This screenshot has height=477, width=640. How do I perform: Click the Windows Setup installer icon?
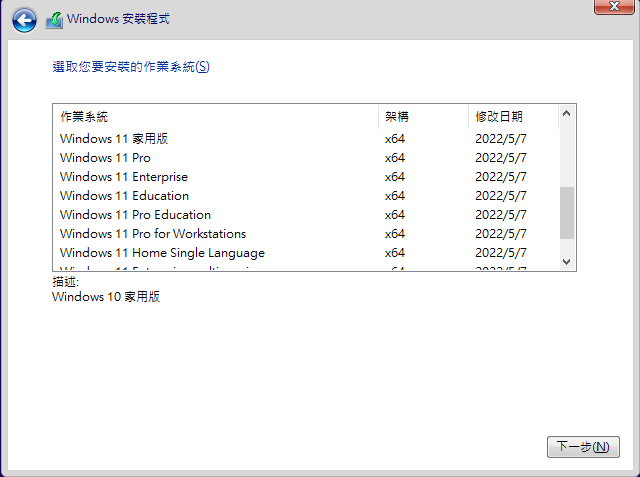(x=54, y=20)
